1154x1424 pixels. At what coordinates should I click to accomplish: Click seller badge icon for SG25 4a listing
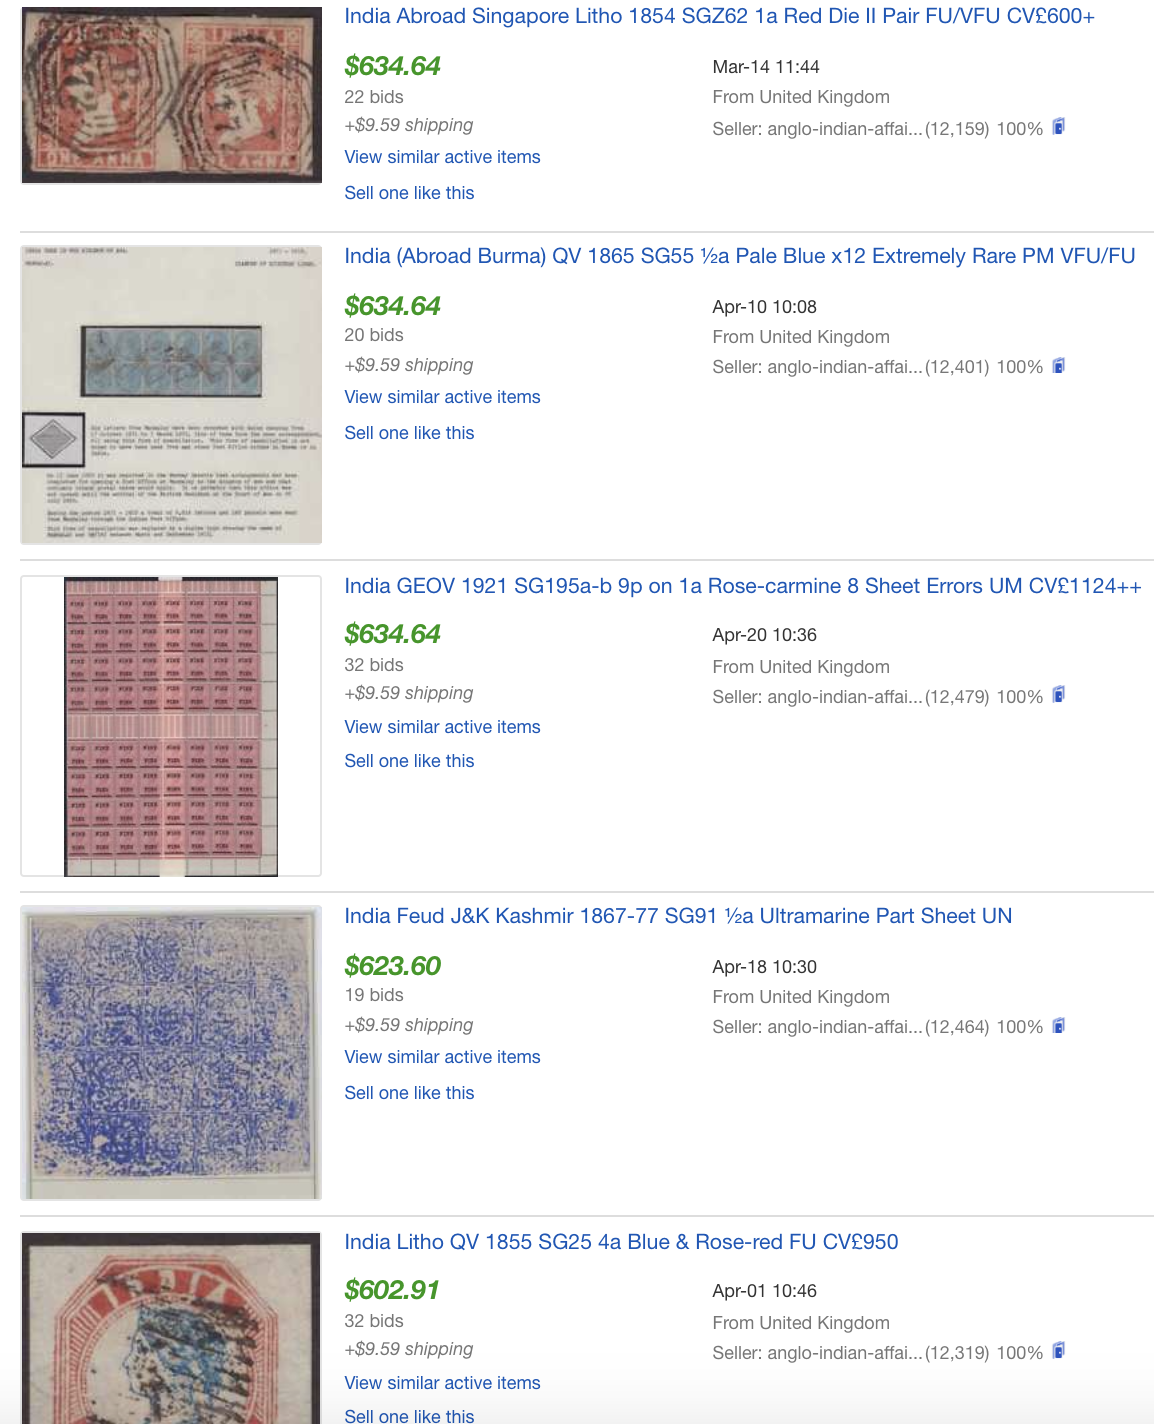tap(1059, 1351)
